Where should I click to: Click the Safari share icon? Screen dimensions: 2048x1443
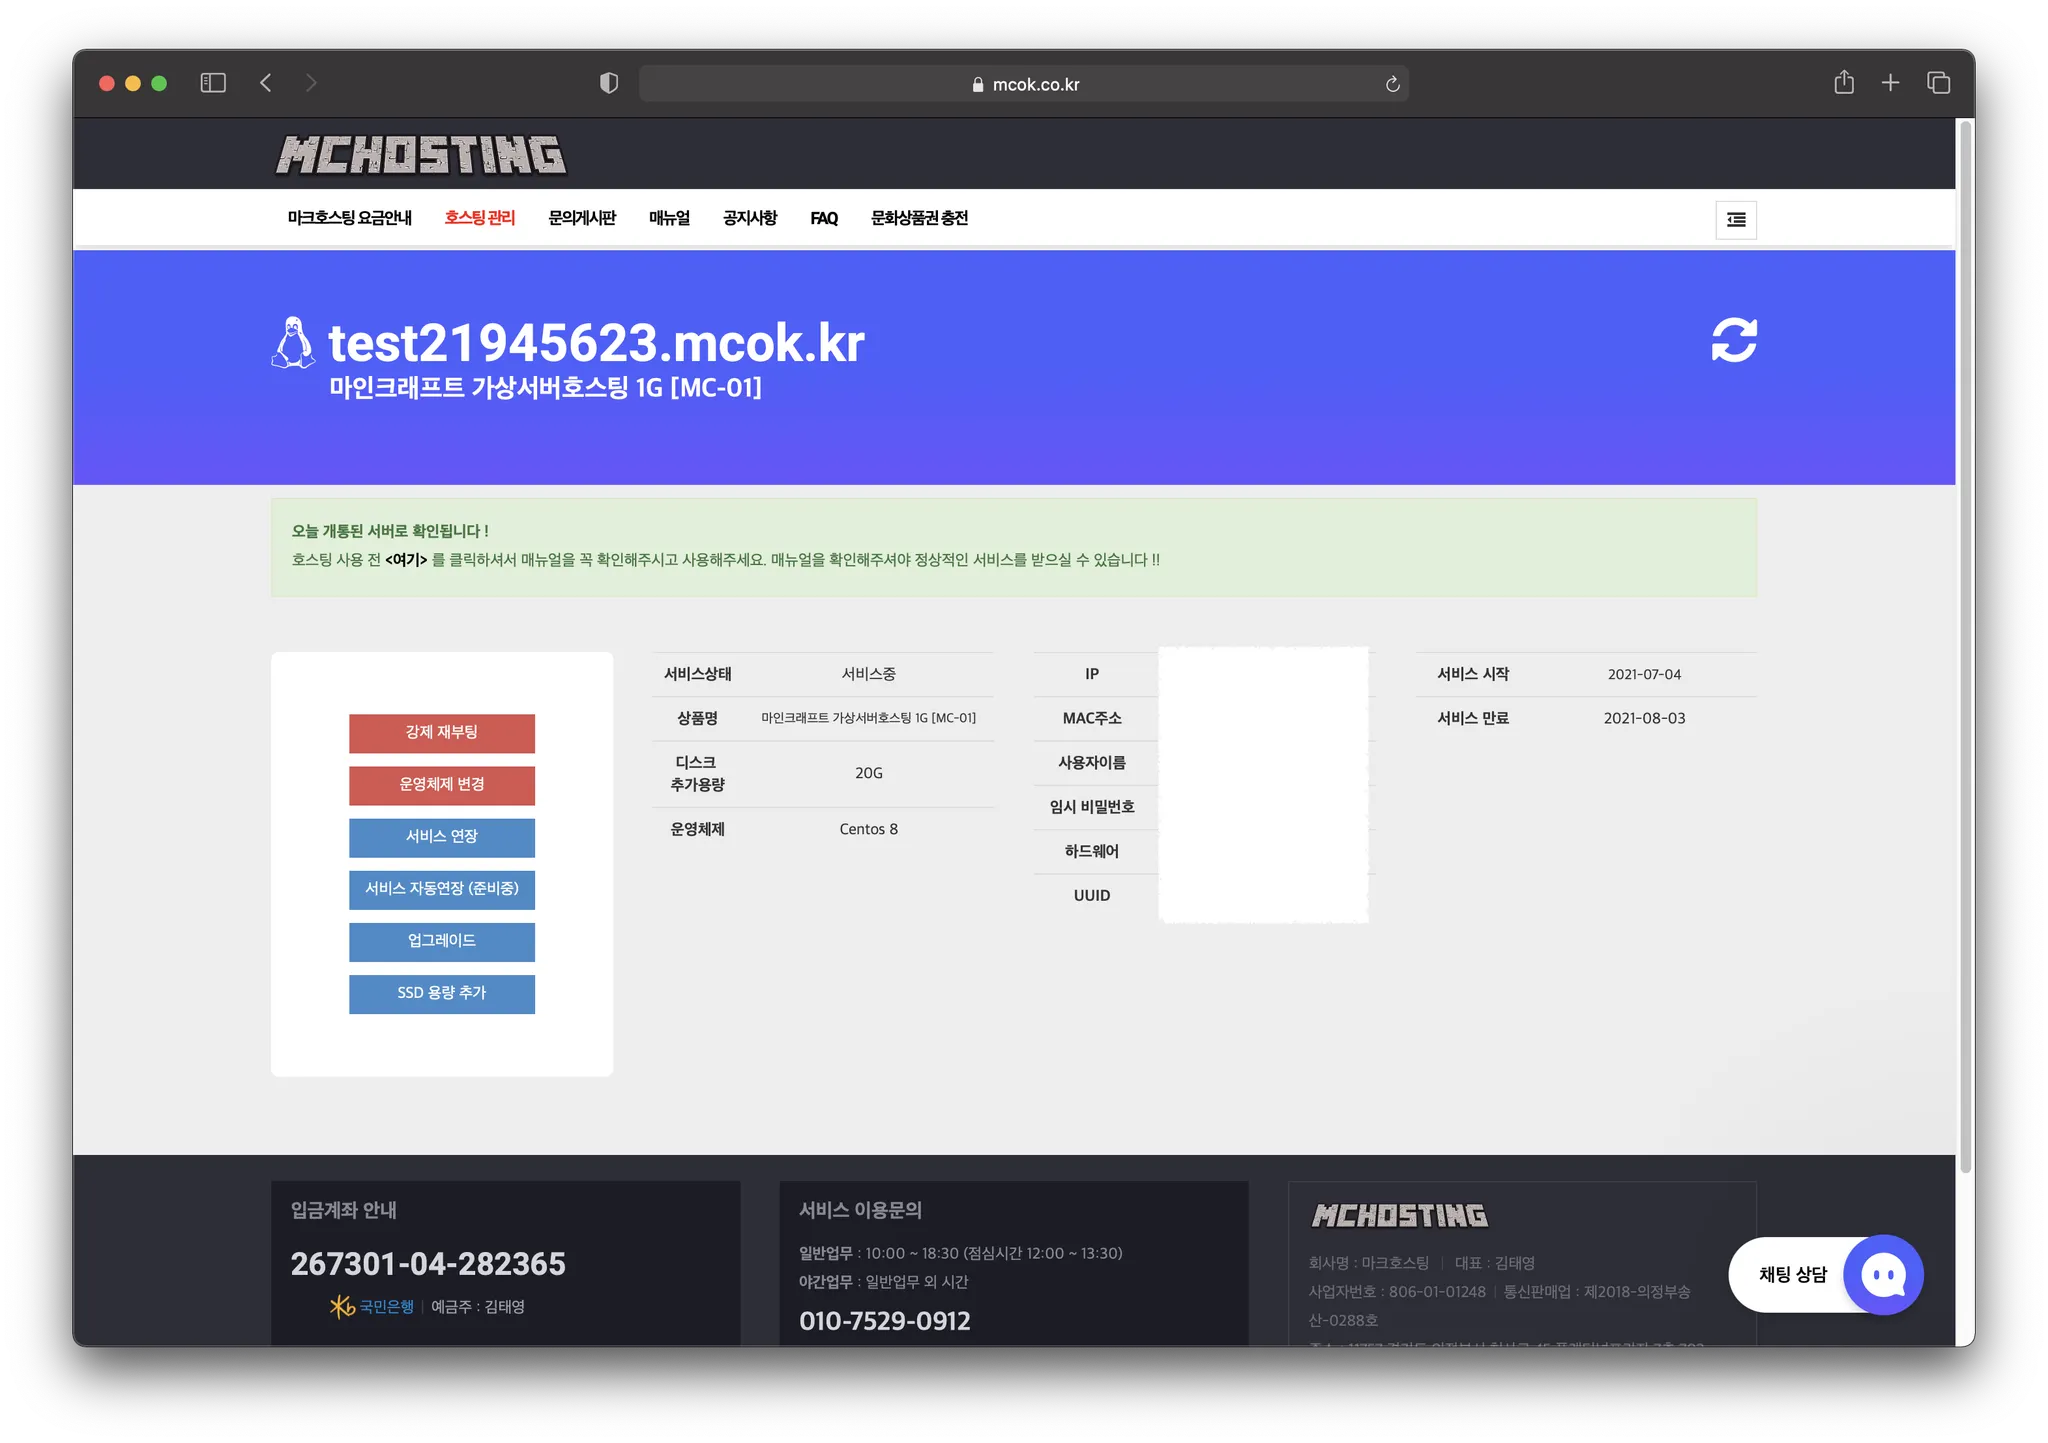1843,83
